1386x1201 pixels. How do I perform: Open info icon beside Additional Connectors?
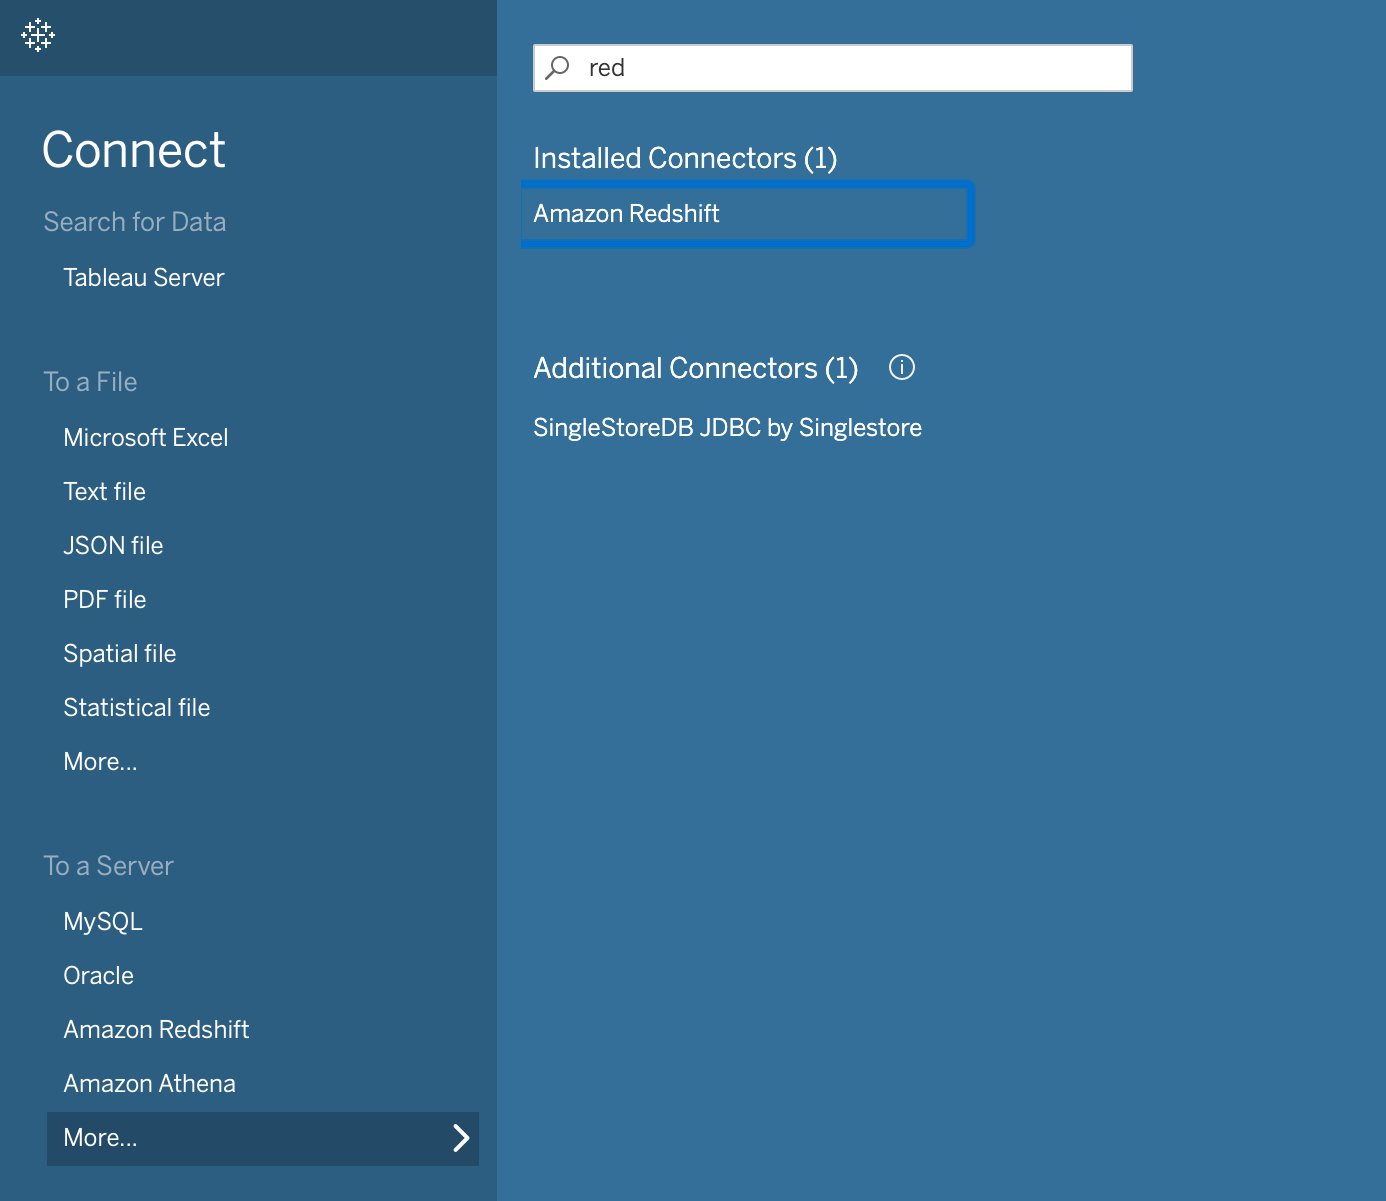(902, 367)
